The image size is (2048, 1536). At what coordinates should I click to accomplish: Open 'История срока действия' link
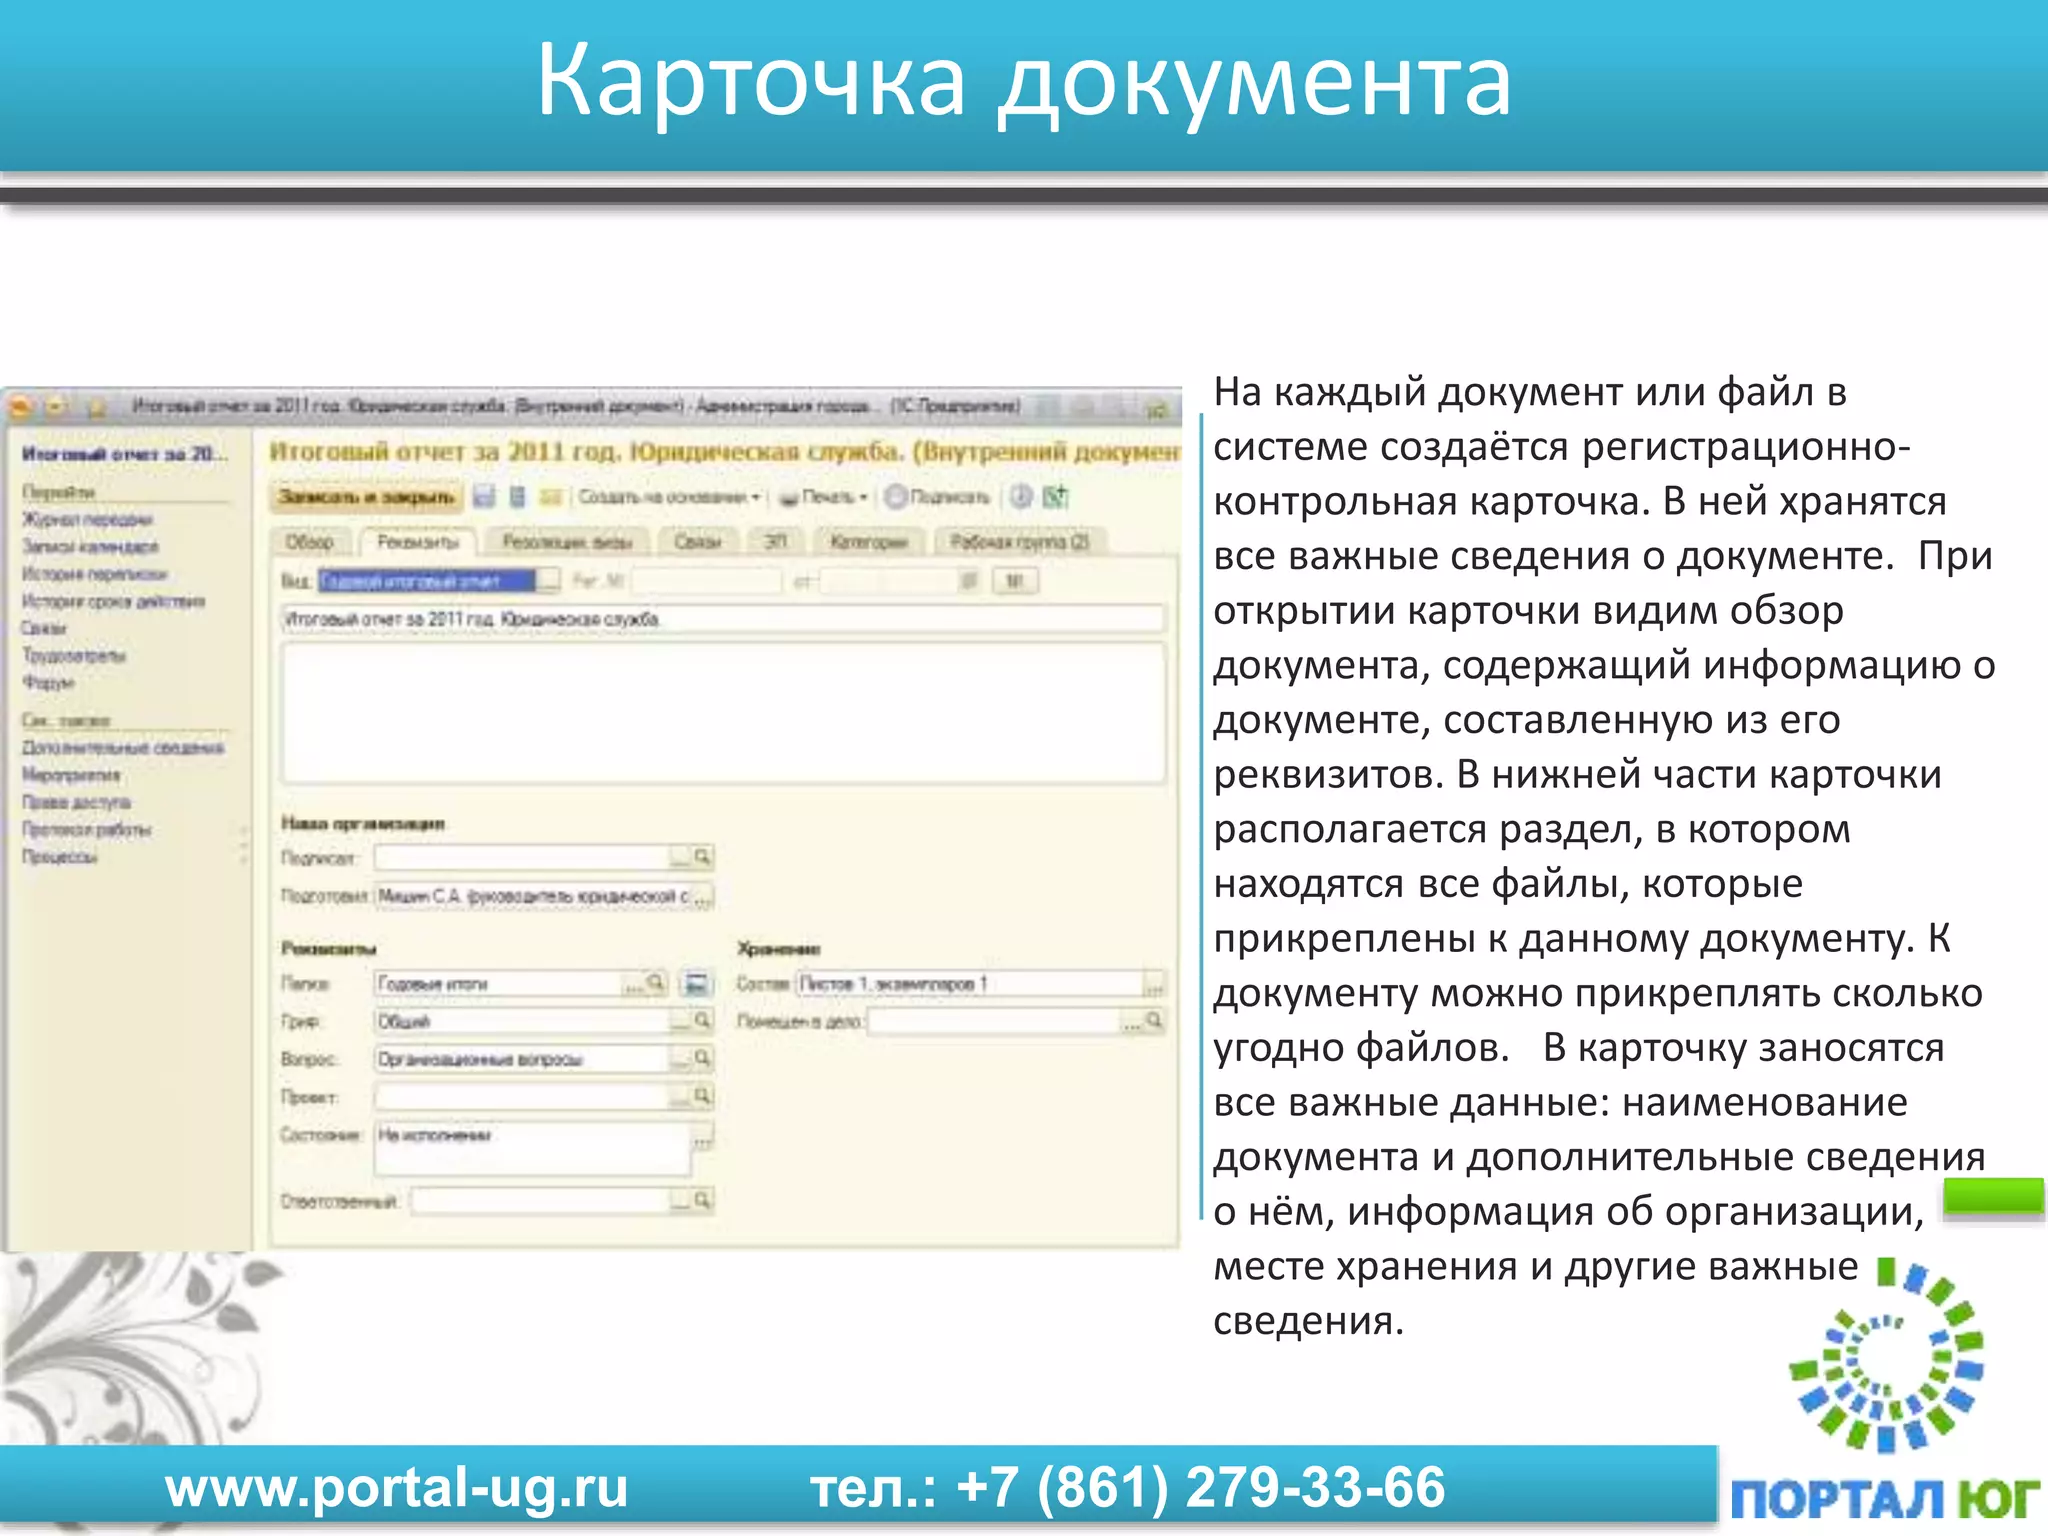(114, 601)
